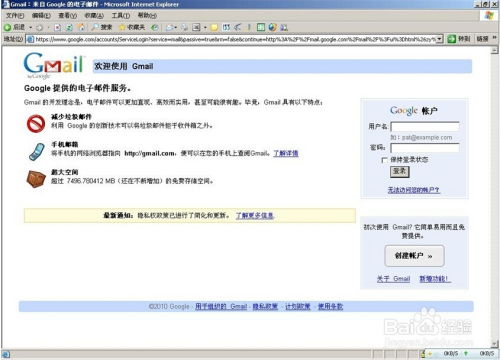Open the View (查看) menu
Viewport: 500px width, 360px height.
pos(67,16)
